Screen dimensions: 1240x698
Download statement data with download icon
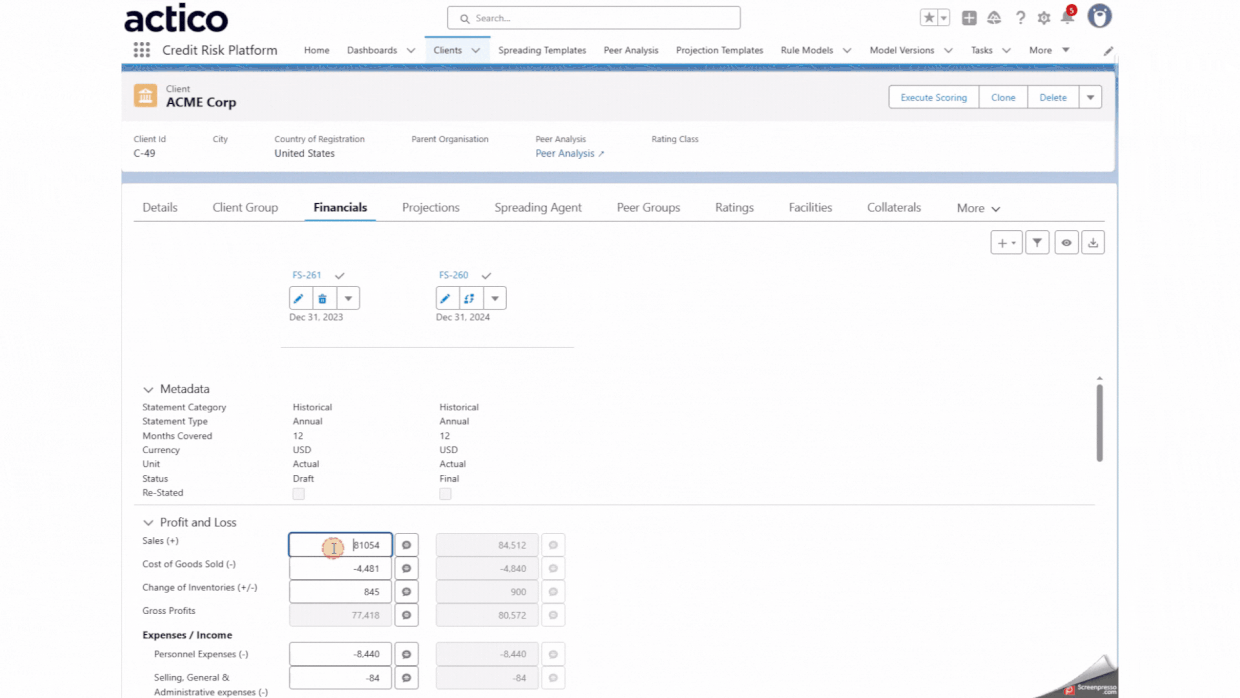1092,242
